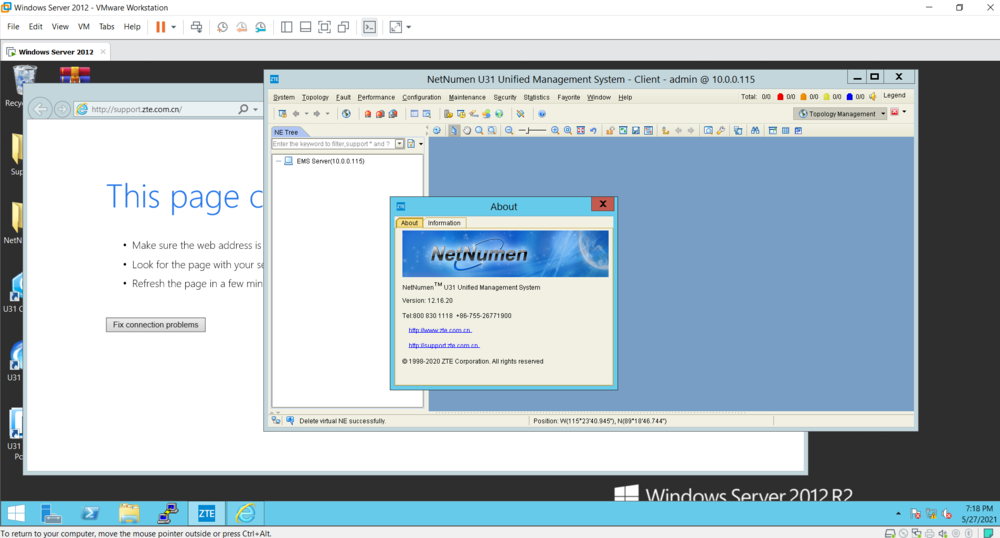Open the Fault menu
Screen dimensions: 1000x538
(343, 97)
